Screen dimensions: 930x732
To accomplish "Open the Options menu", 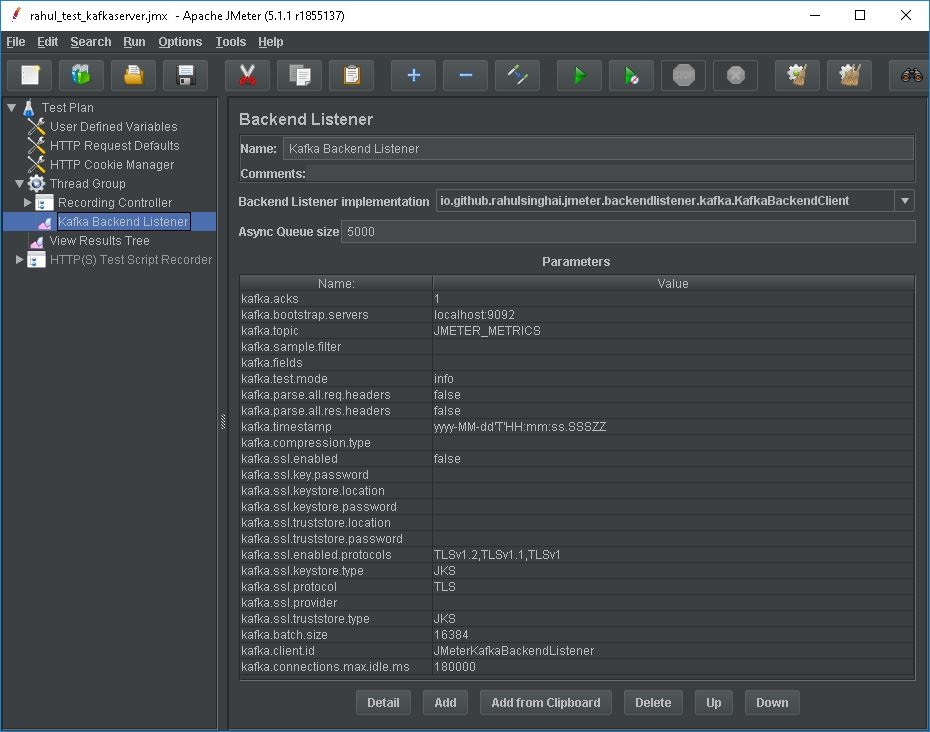I will tap(180, 42).
